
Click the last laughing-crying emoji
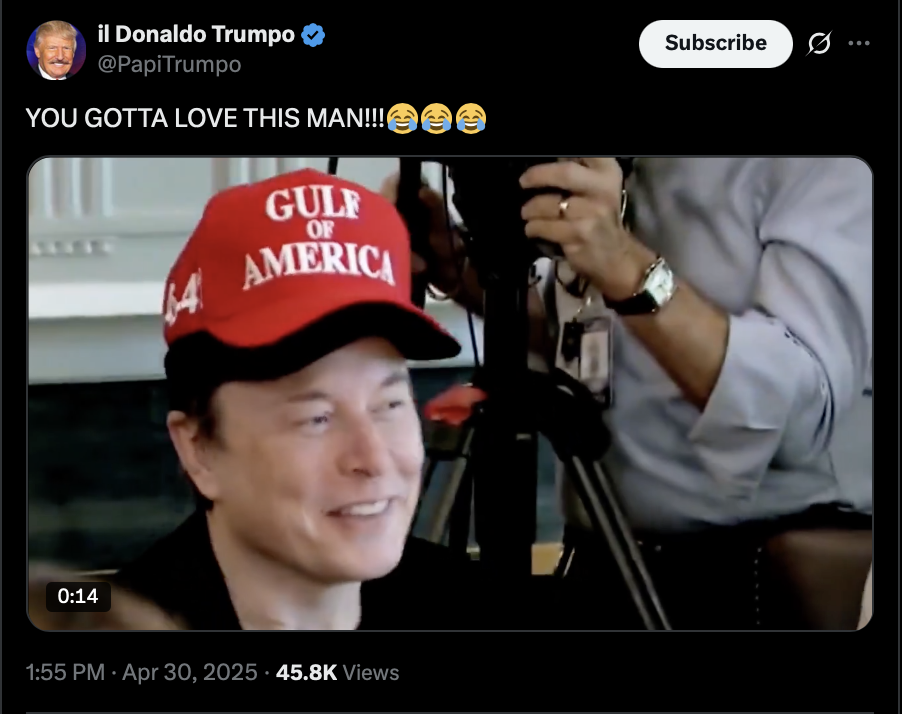pos(471,119)
